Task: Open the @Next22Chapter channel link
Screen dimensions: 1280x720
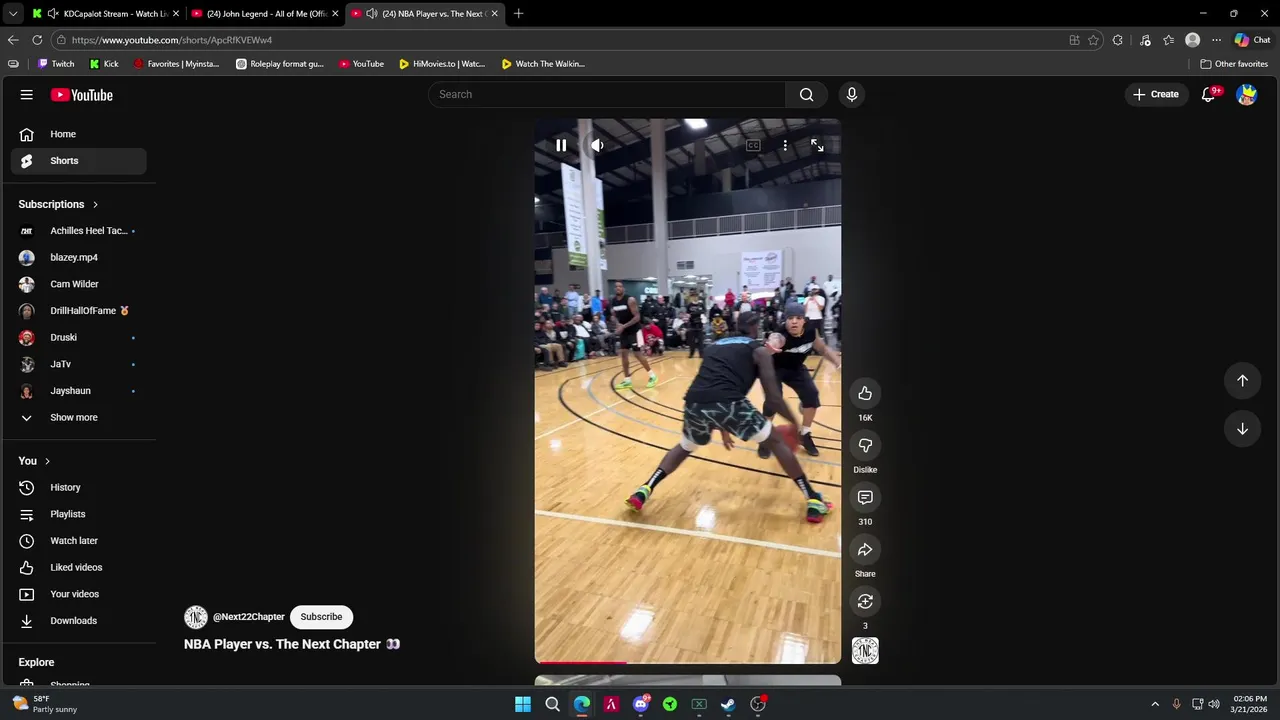Action: coord(249,617)
